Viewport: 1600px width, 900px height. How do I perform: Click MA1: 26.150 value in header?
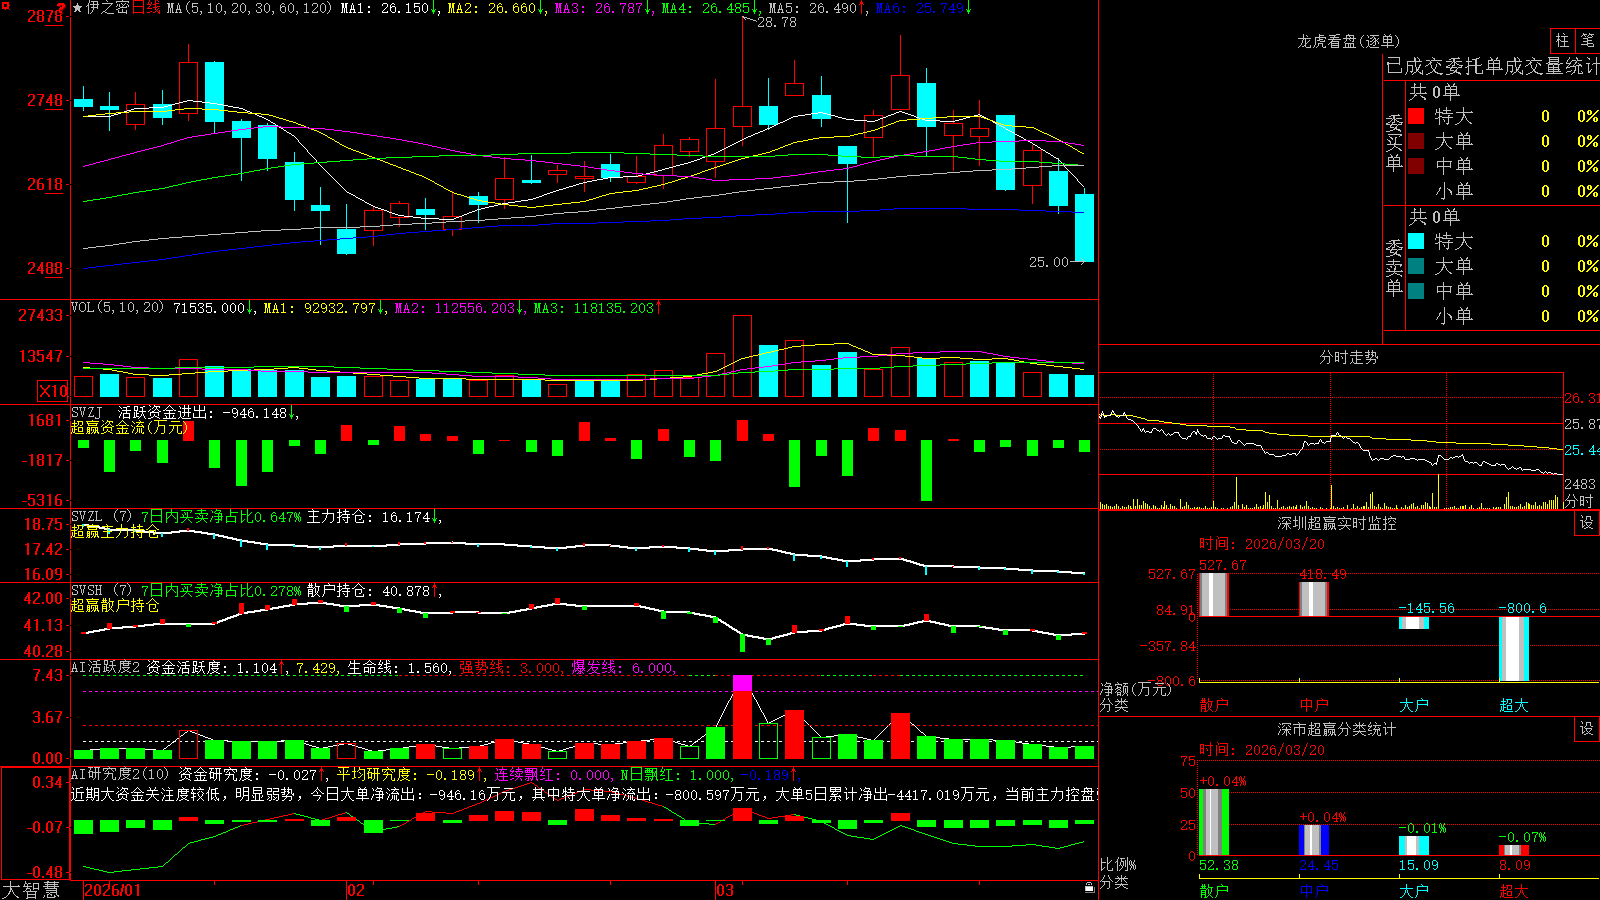[x=390, y=8]
